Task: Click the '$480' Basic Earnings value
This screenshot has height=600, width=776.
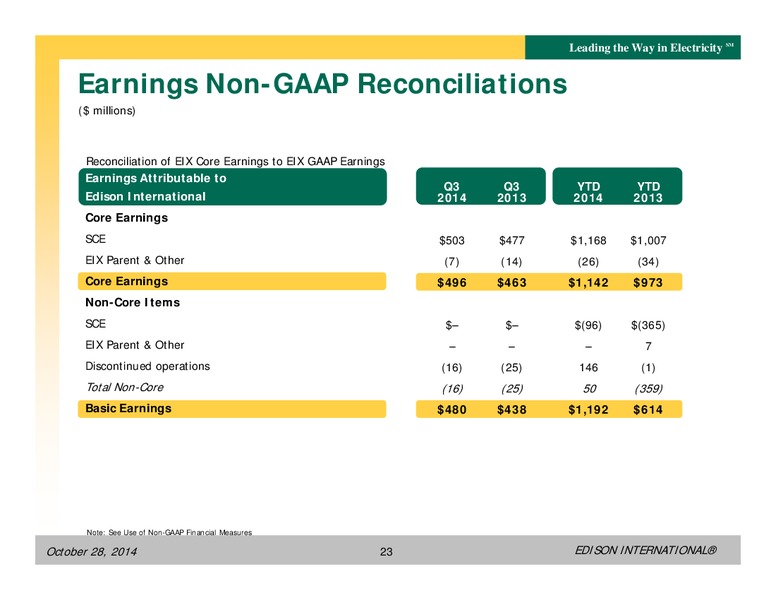Action: 452,410
